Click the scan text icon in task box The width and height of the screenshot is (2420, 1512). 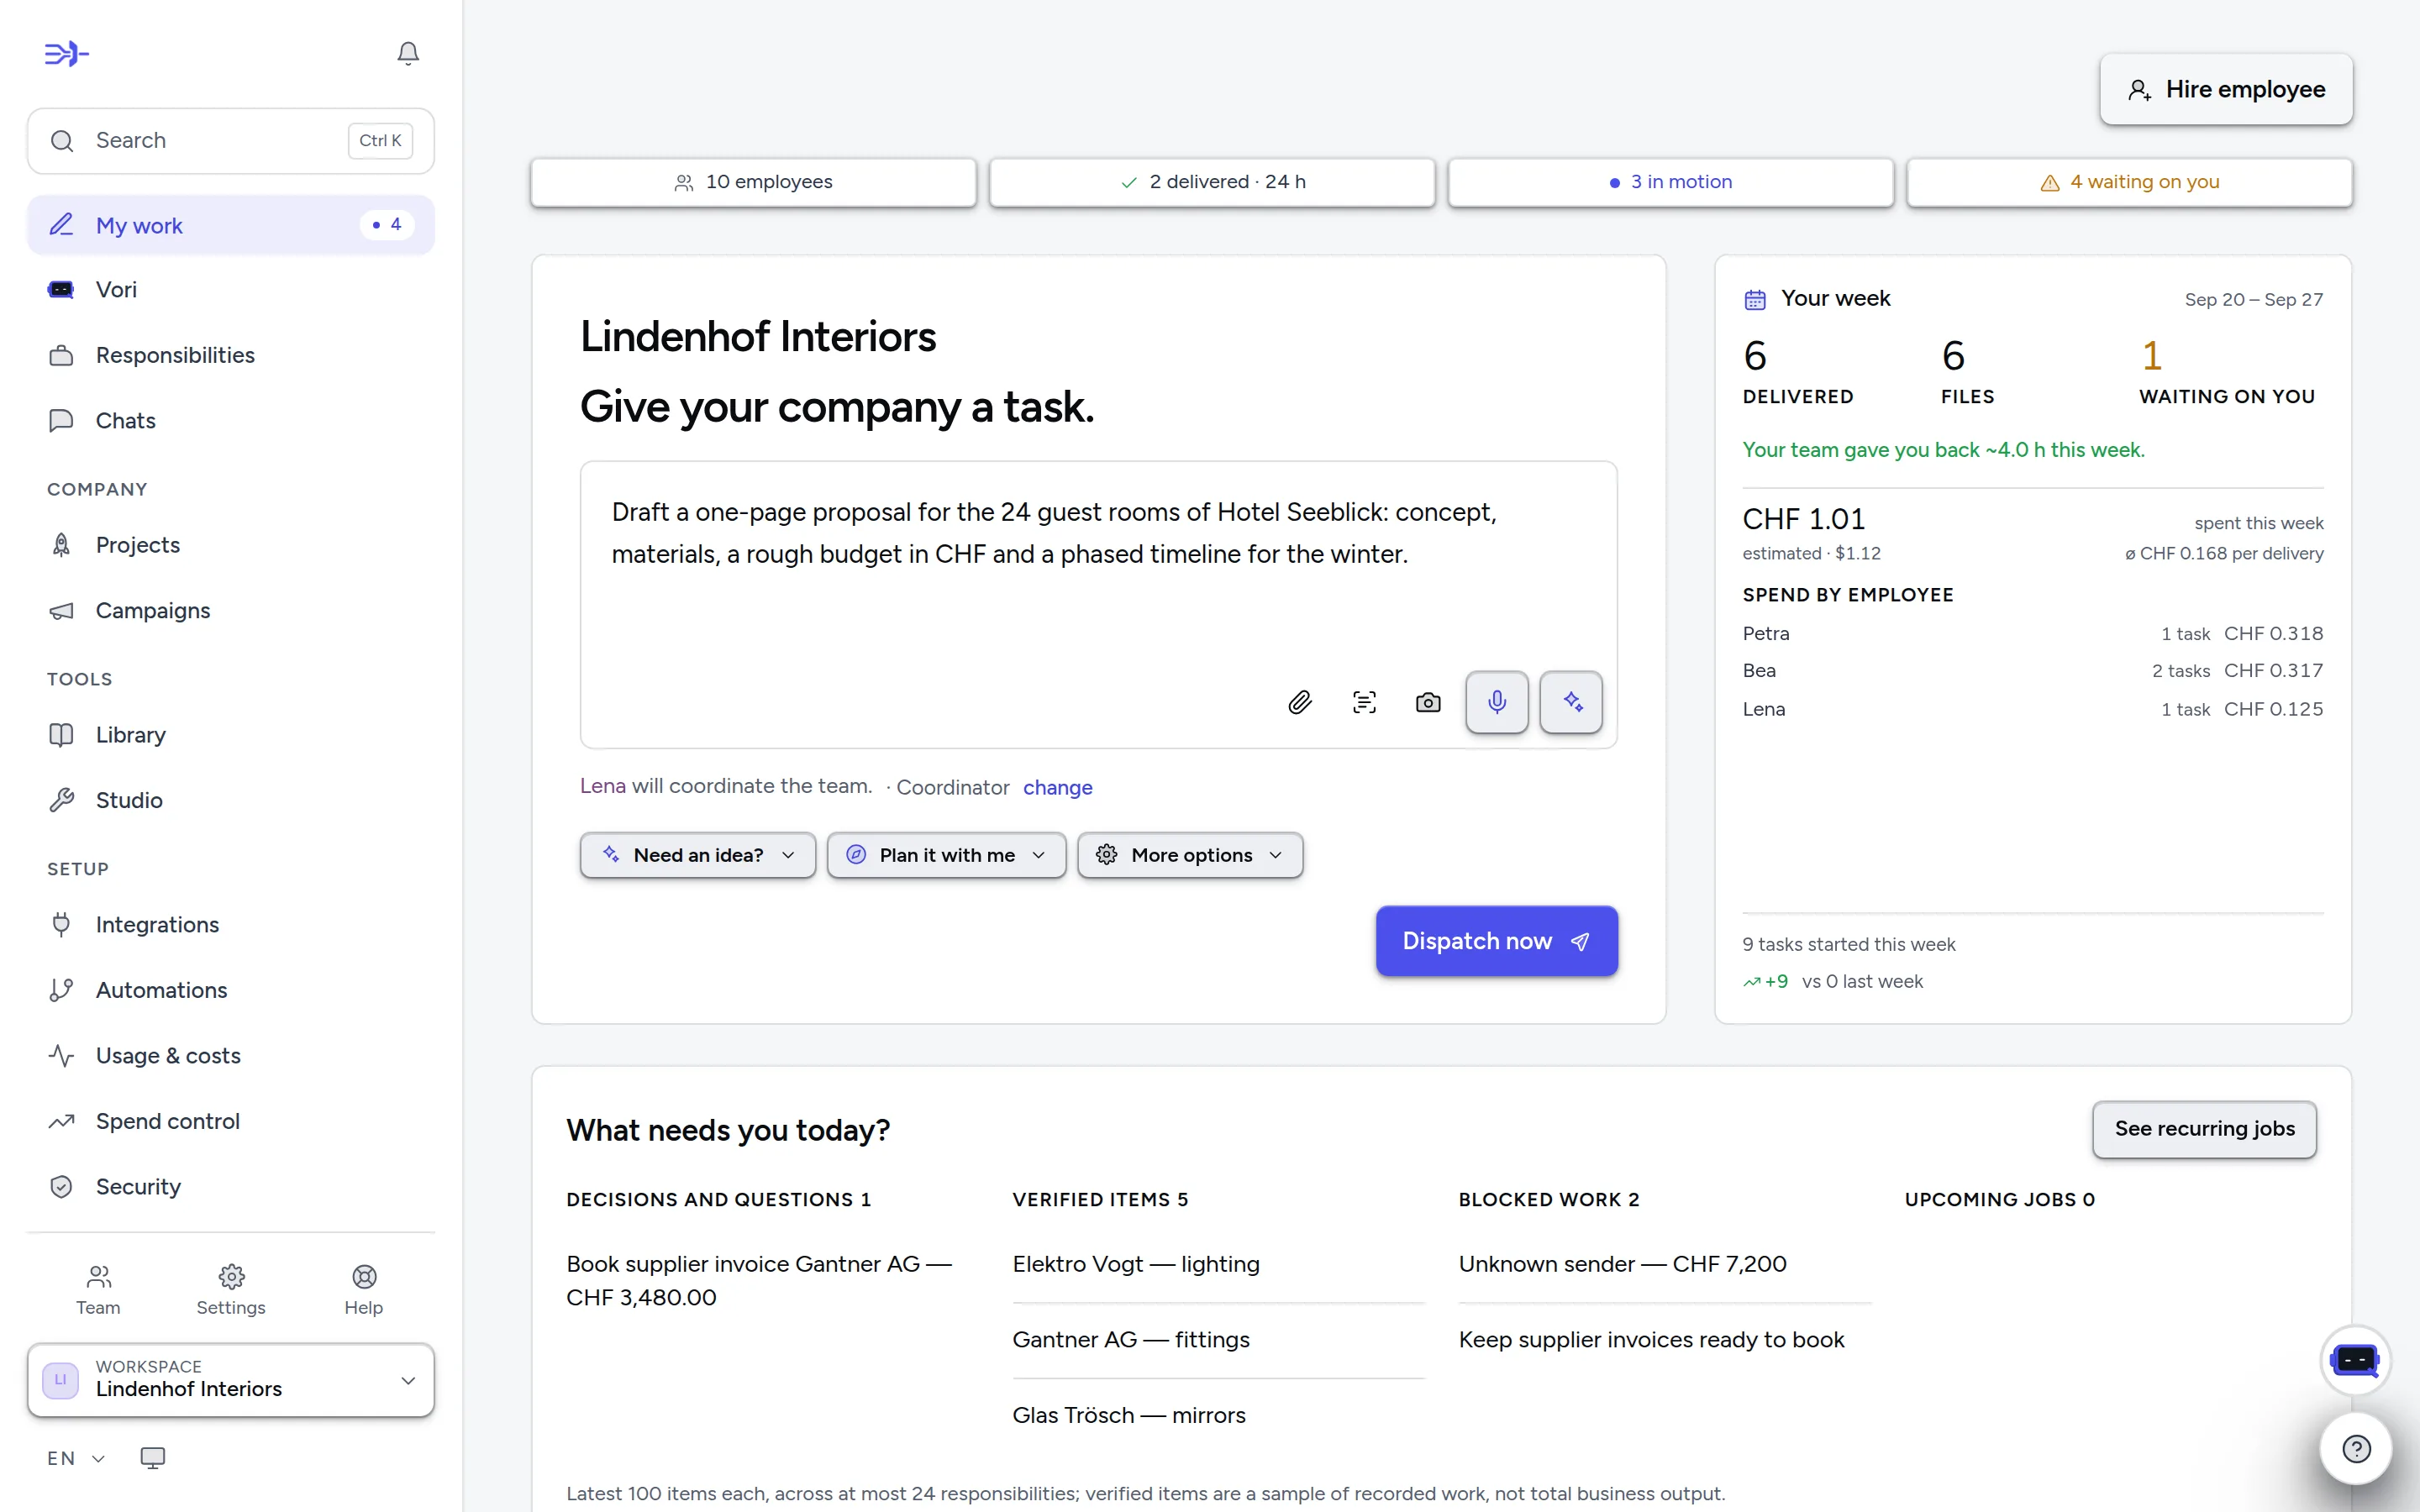1364,702
